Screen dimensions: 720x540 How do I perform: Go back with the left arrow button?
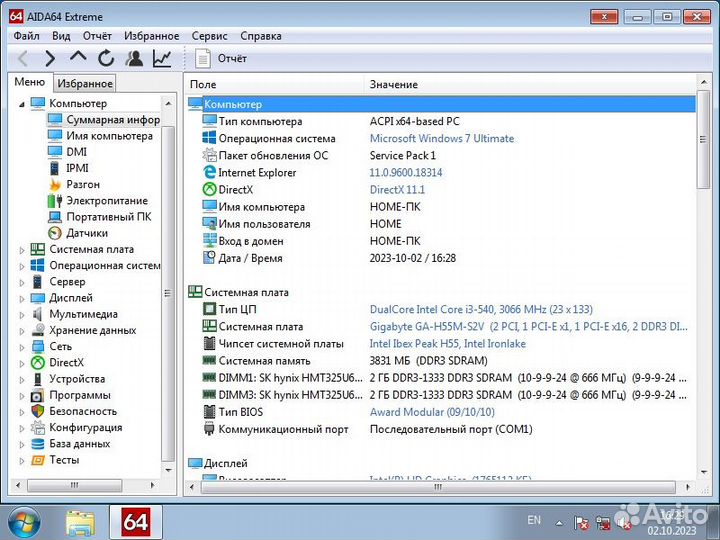coord(22,58)
